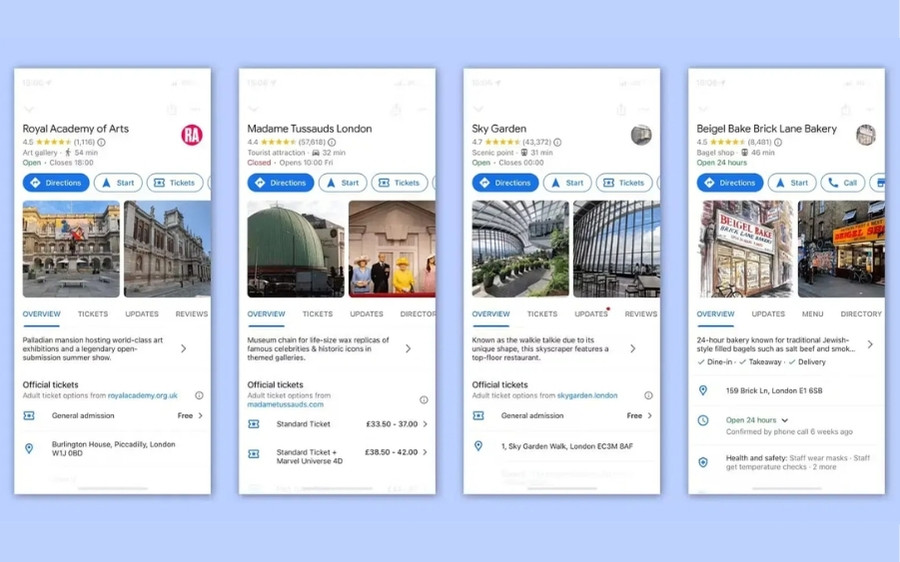Tap Start button on Madame Tussauds card

point(343,183)
